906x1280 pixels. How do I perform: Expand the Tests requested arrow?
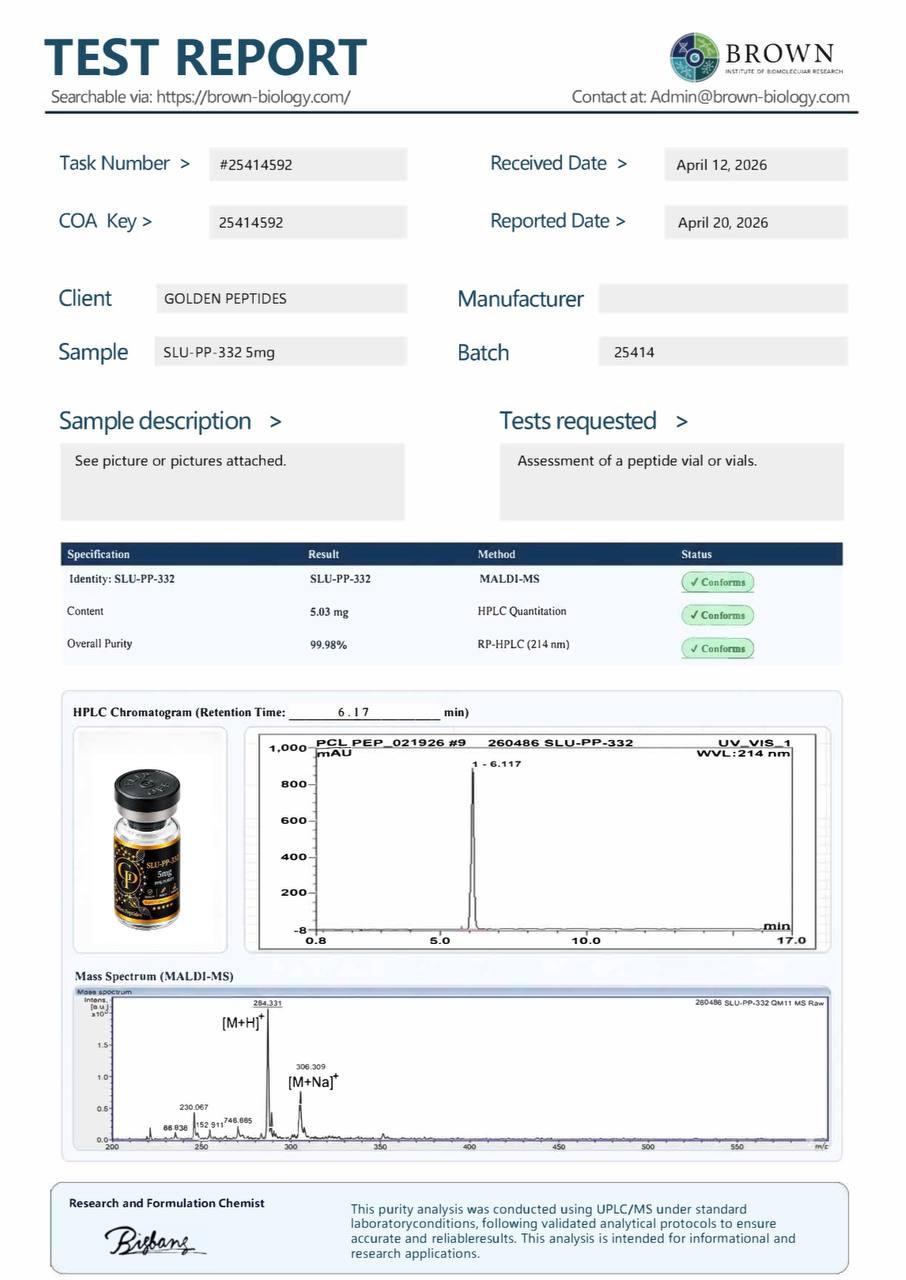click(682, 422)
